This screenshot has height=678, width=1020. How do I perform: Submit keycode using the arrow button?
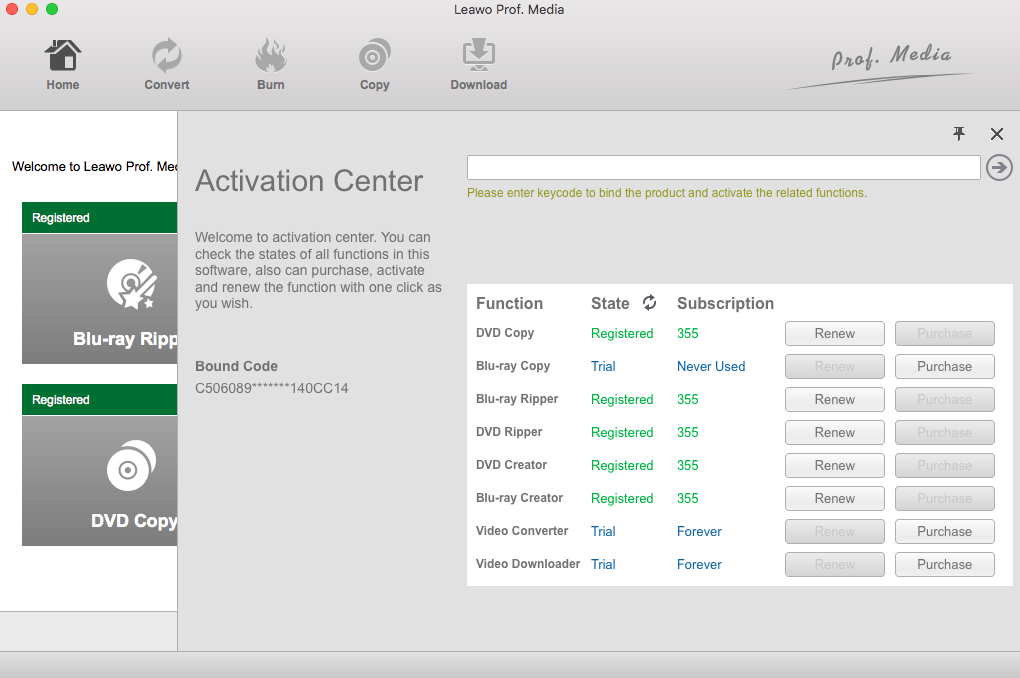click(x=999, y=167)
